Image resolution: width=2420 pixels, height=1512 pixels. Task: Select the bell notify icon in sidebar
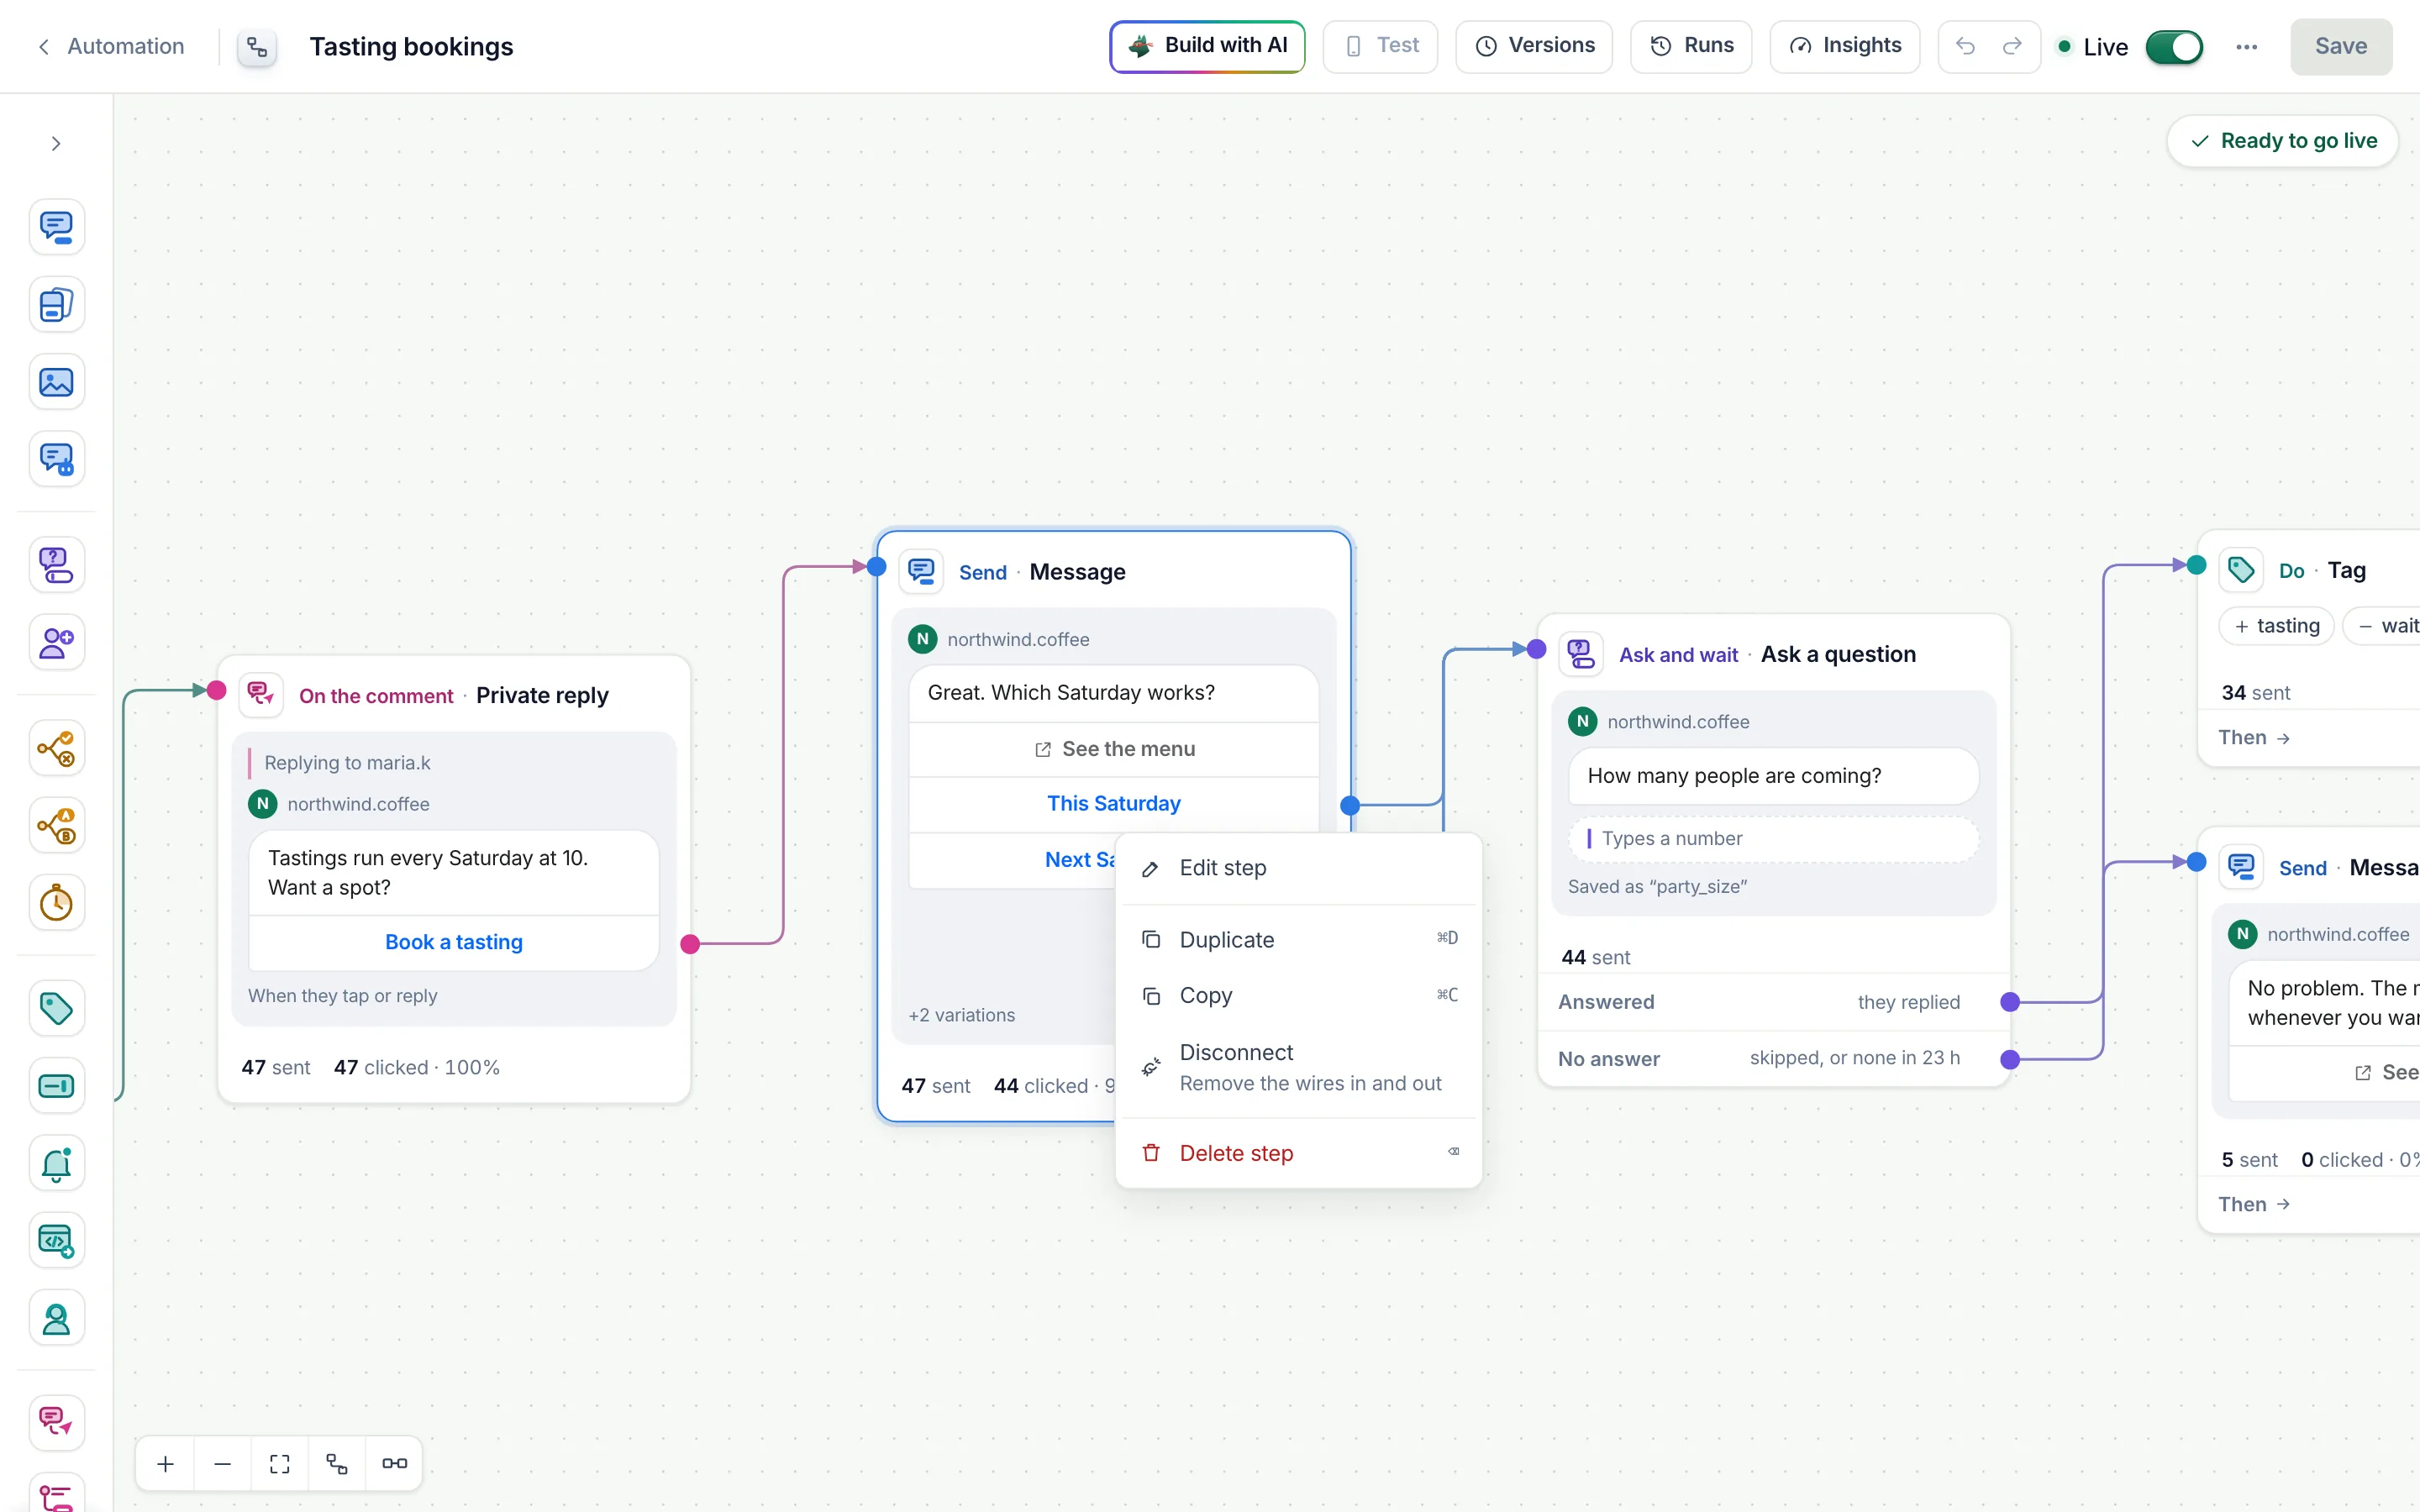pos(57,1163)
